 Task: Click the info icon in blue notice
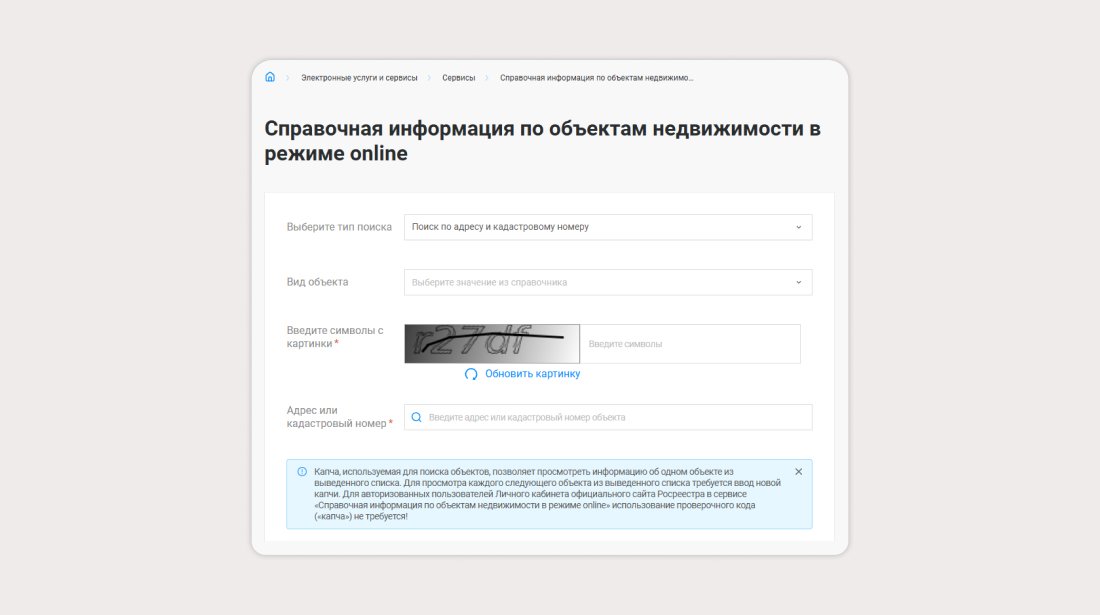[302, 472]
